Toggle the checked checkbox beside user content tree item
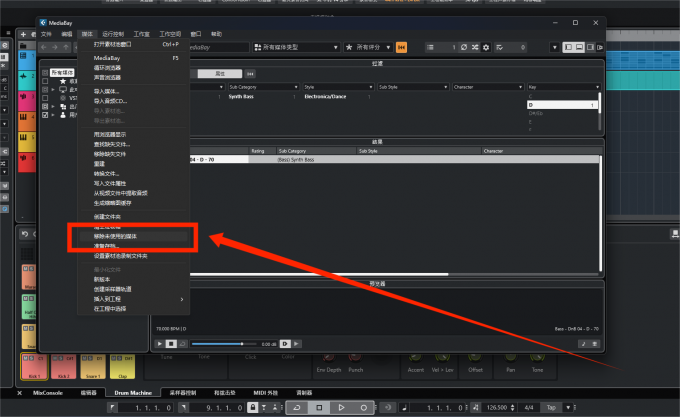Screen dimensions: 680x417 tap(45, 115)
